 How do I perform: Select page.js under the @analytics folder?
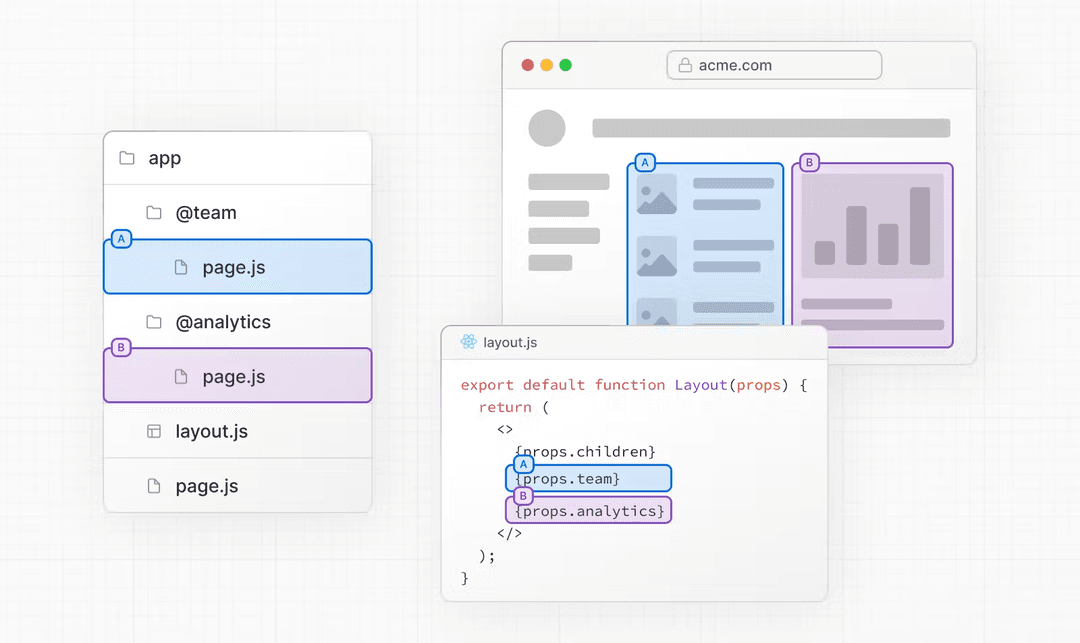pos(238,375)
